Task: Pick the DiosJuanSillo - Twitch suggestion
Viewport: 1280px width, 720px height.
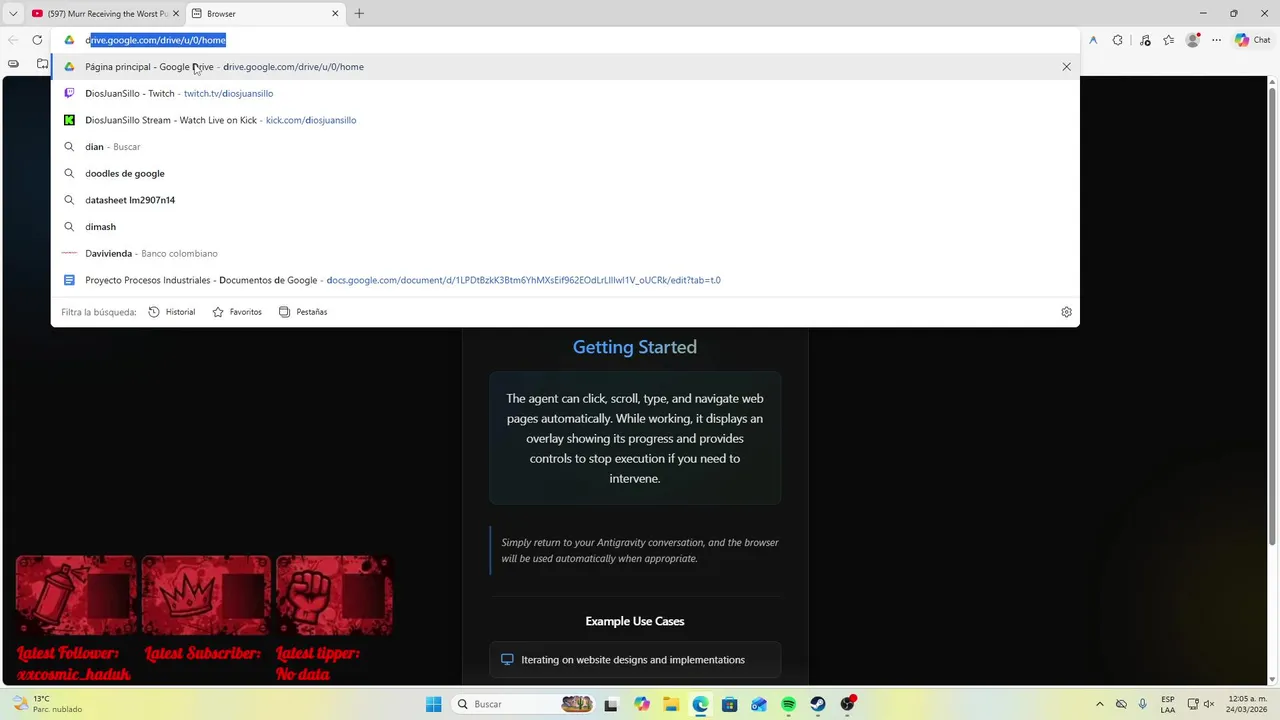Action: click(x=565, y=93)
